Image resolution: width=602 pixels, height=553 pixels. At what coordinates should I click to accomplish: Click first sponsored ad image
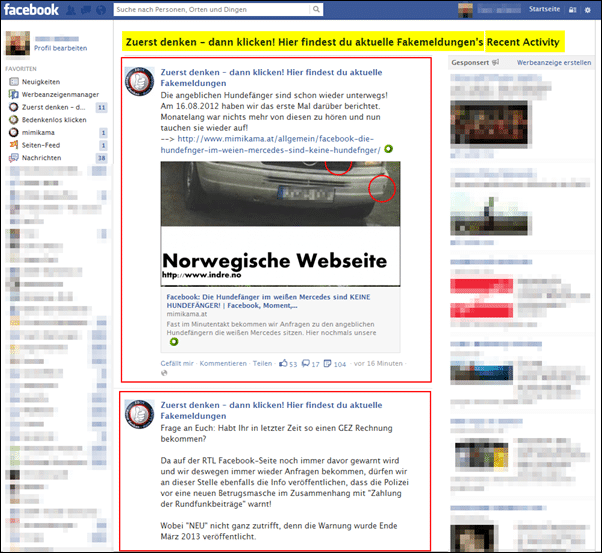[x=489, y=123]
